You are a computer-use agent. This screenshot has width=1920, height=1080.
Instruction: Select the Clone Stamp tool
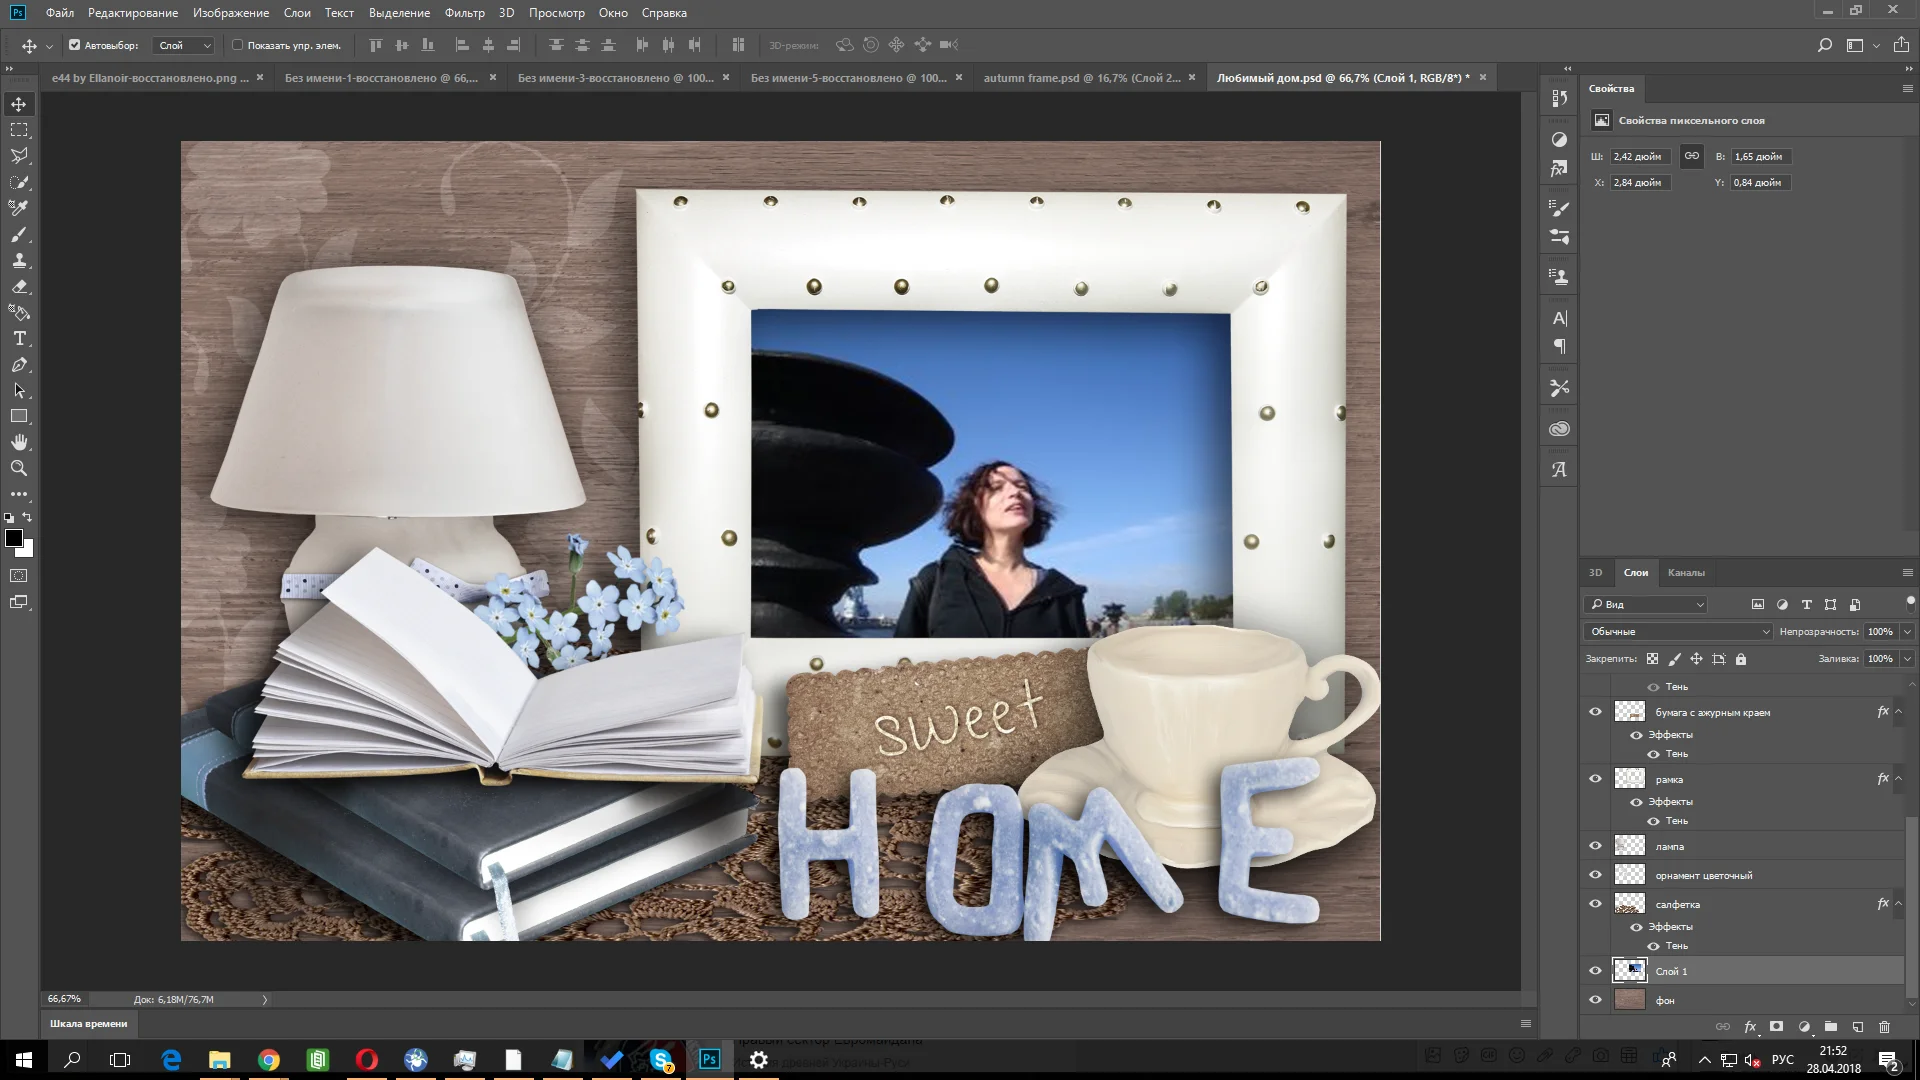point(19,261)
